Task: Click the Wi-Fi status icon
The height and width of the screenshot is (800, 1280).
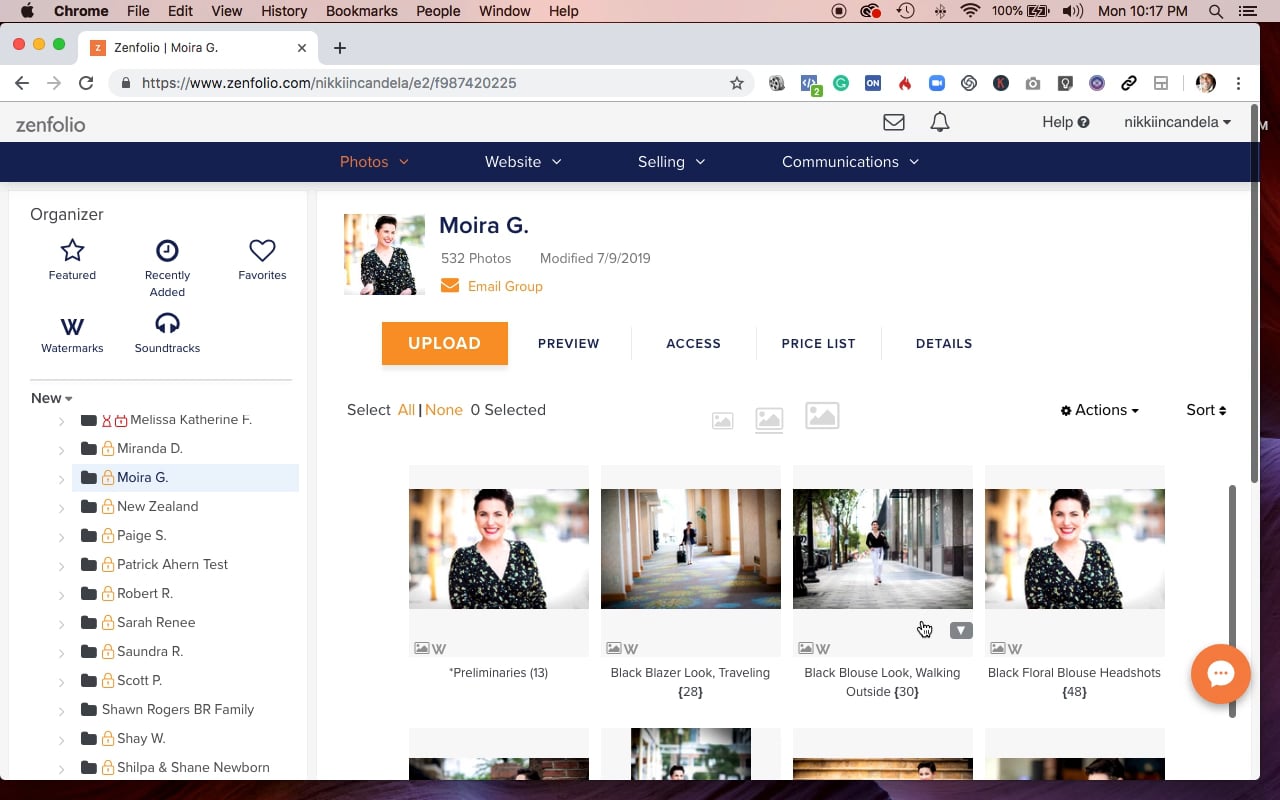Action: click(969, 11)
